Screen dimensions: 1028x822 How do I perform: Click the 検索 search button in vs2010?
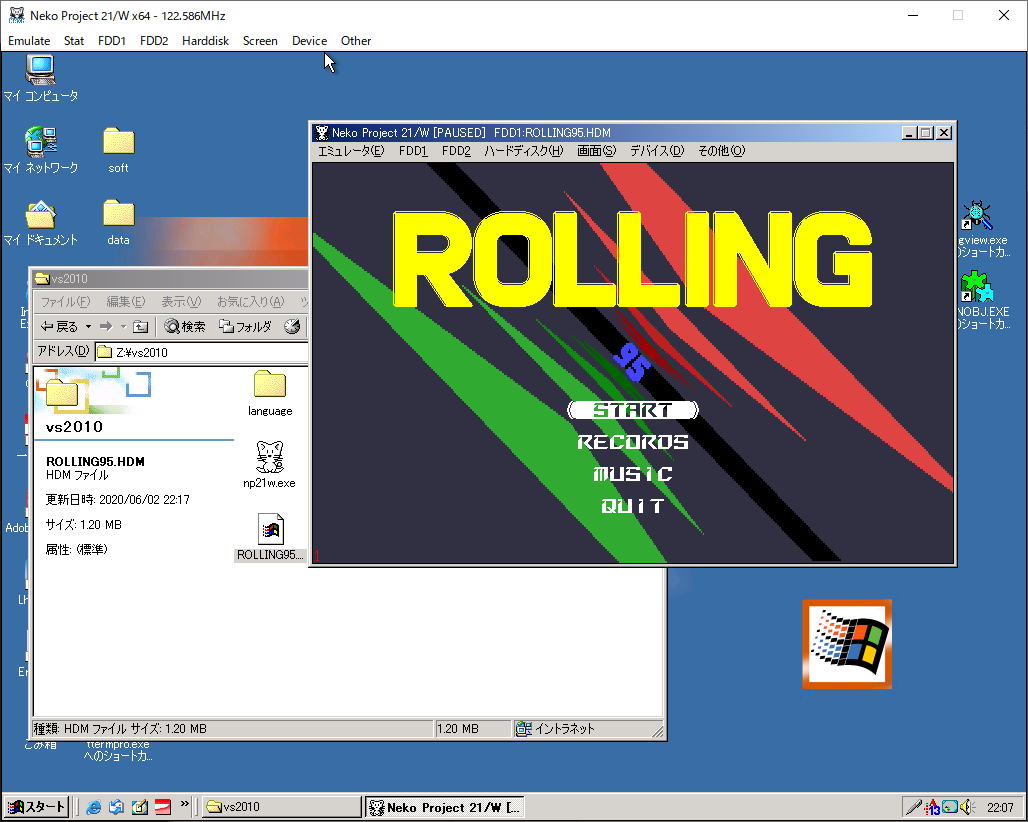[185, 326]
